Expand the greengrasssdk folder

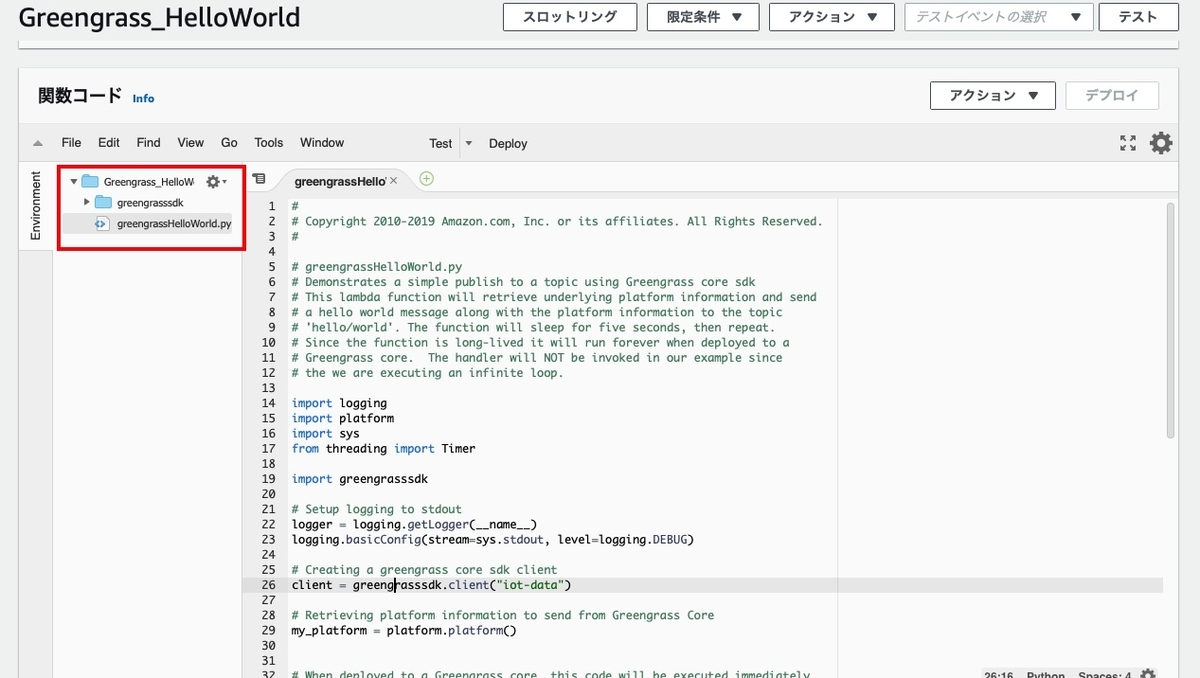click(87, 203)
